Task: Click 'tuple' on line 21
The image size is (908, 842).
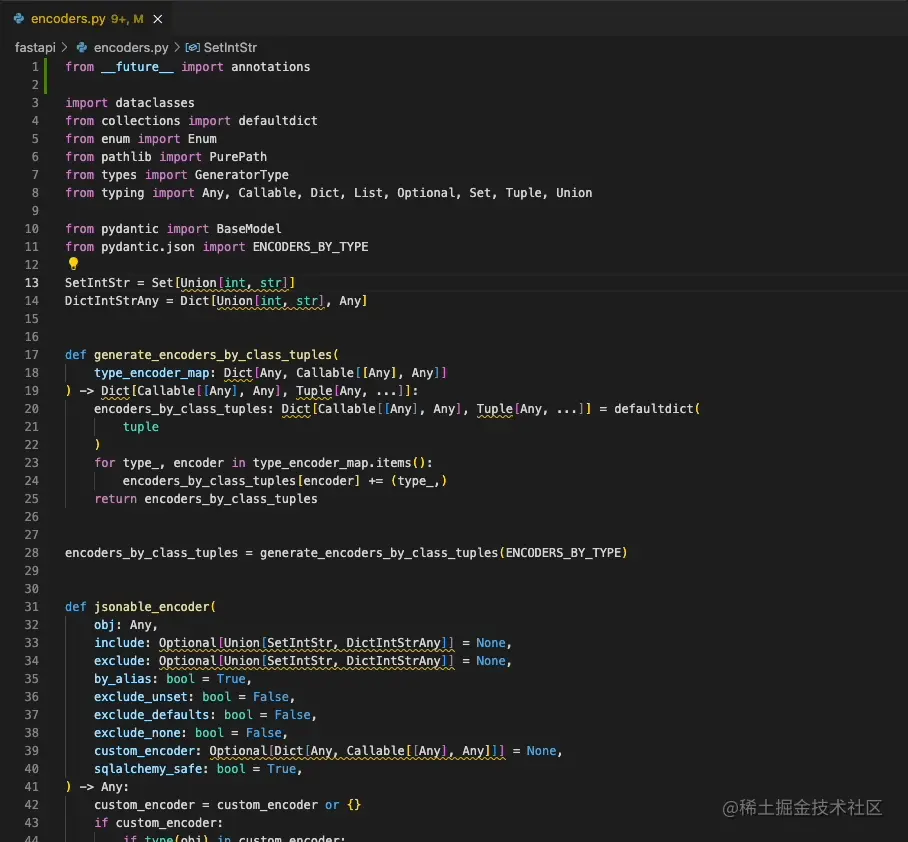Action: point(141,426)
